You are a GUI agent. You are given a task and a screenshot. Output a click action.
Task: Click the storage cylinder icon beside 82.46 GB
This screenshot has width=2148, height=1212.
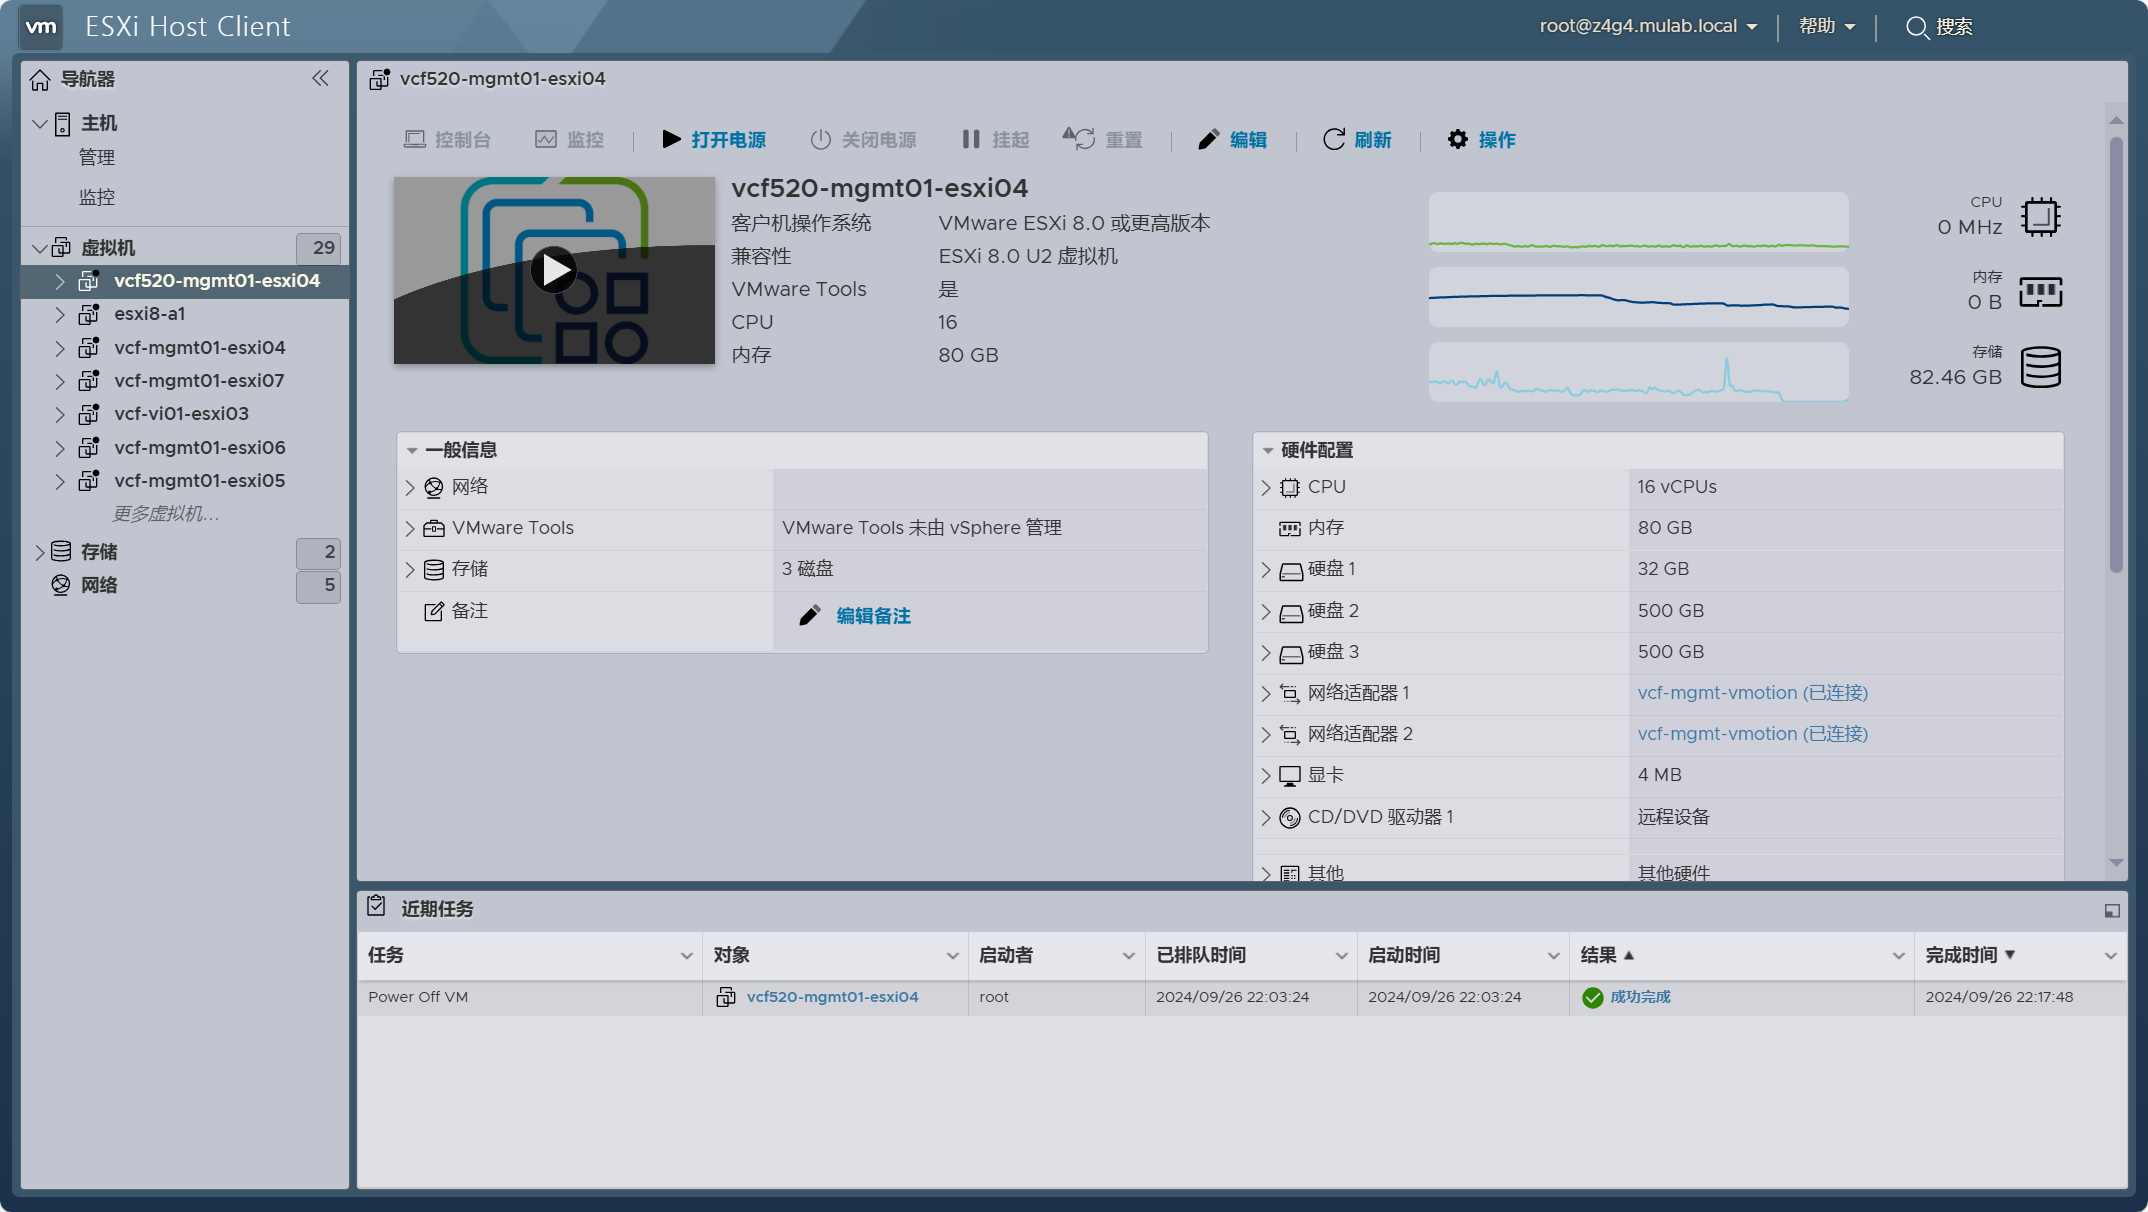pos(2041,367)
